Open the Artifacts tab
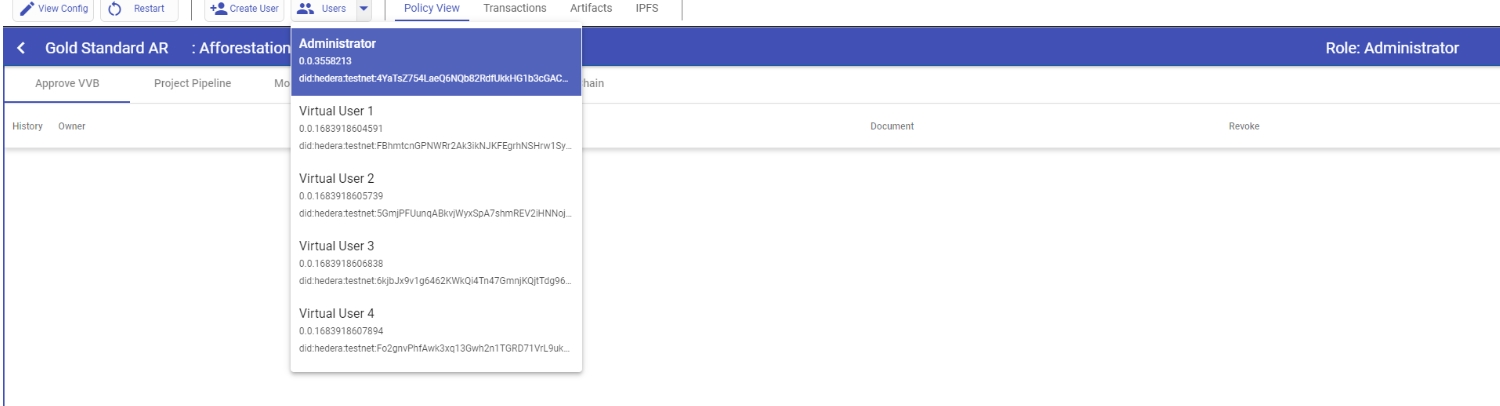Image resolution: width=1500 pixels, height=406 pixels. [x=591, y=9]
